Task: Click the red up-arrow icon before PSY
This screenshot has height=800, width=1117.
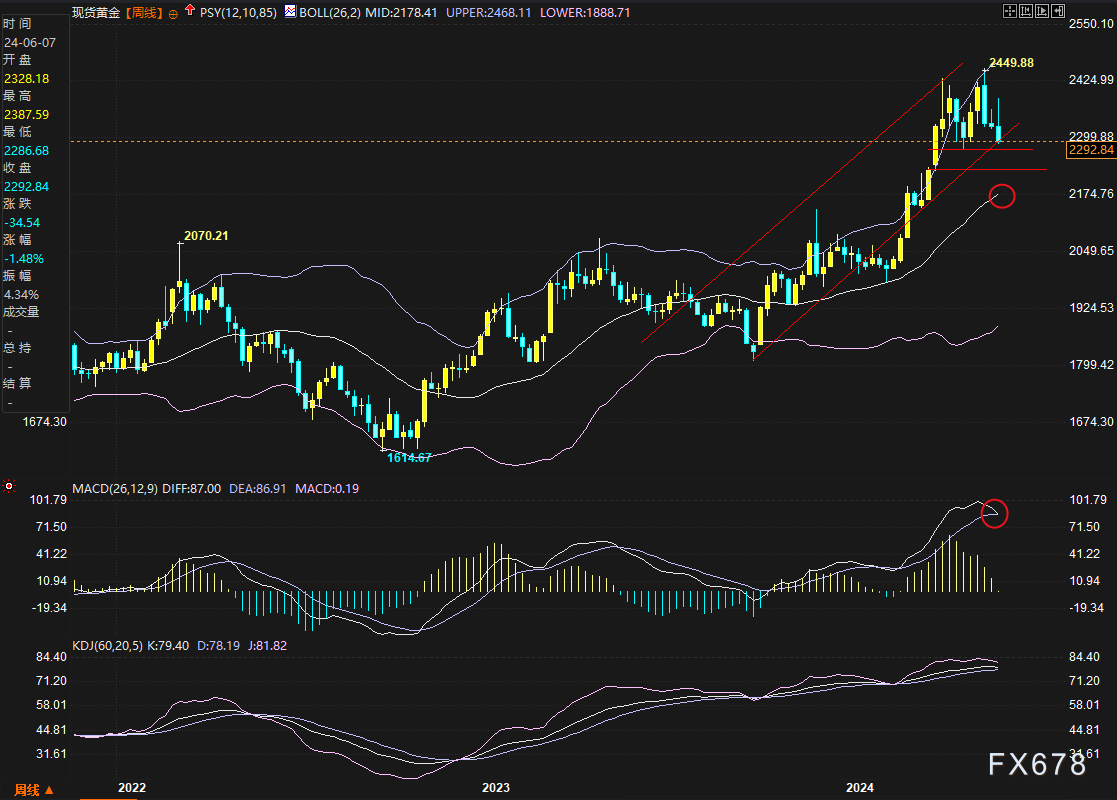Action: [x=190, y=12]
